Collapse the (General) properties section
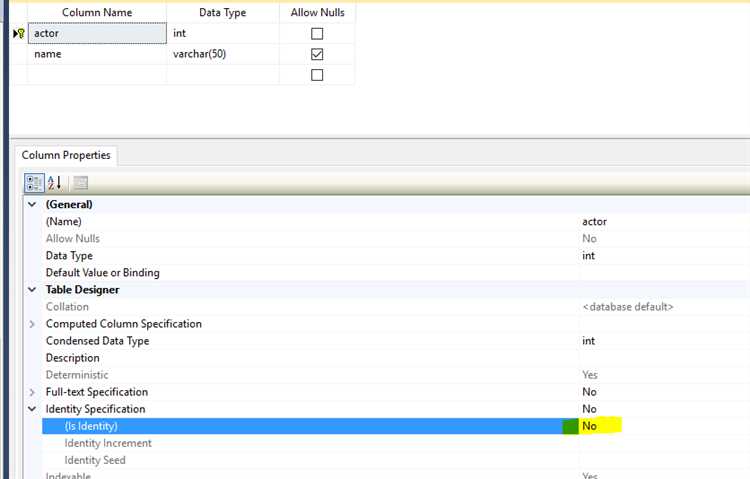 (x=32, y=204)
